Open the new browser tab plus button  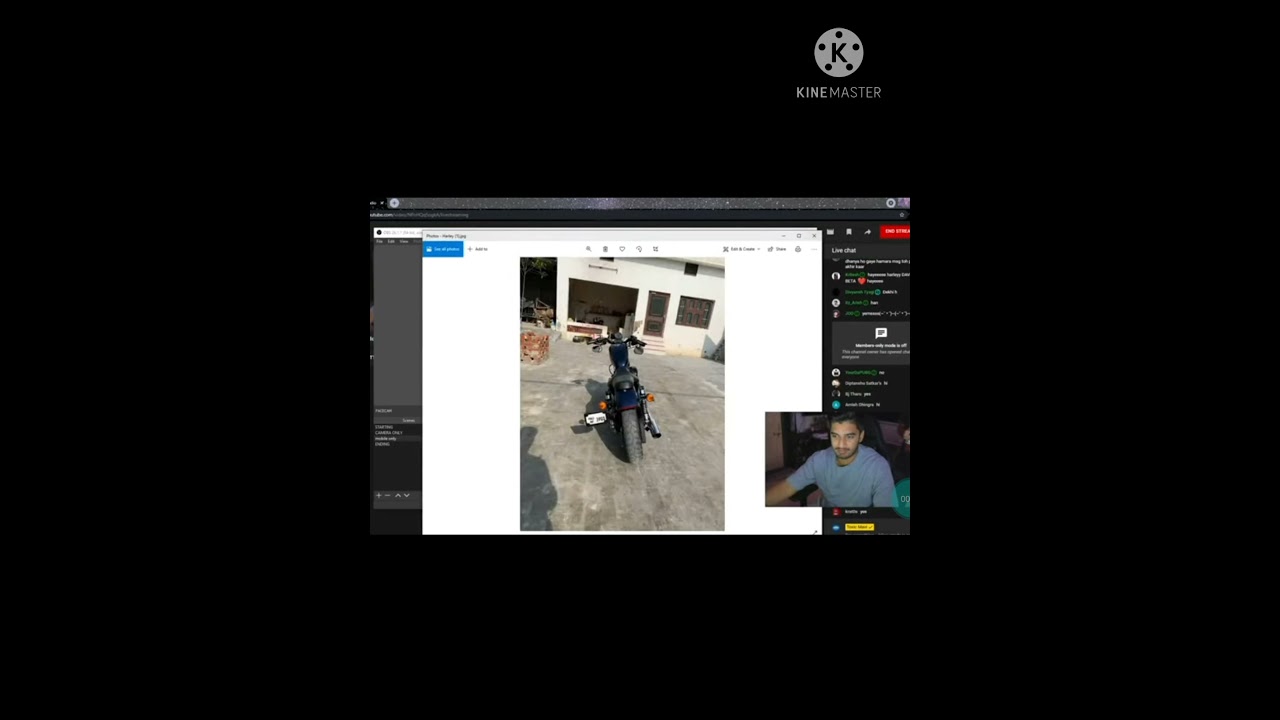394,203
